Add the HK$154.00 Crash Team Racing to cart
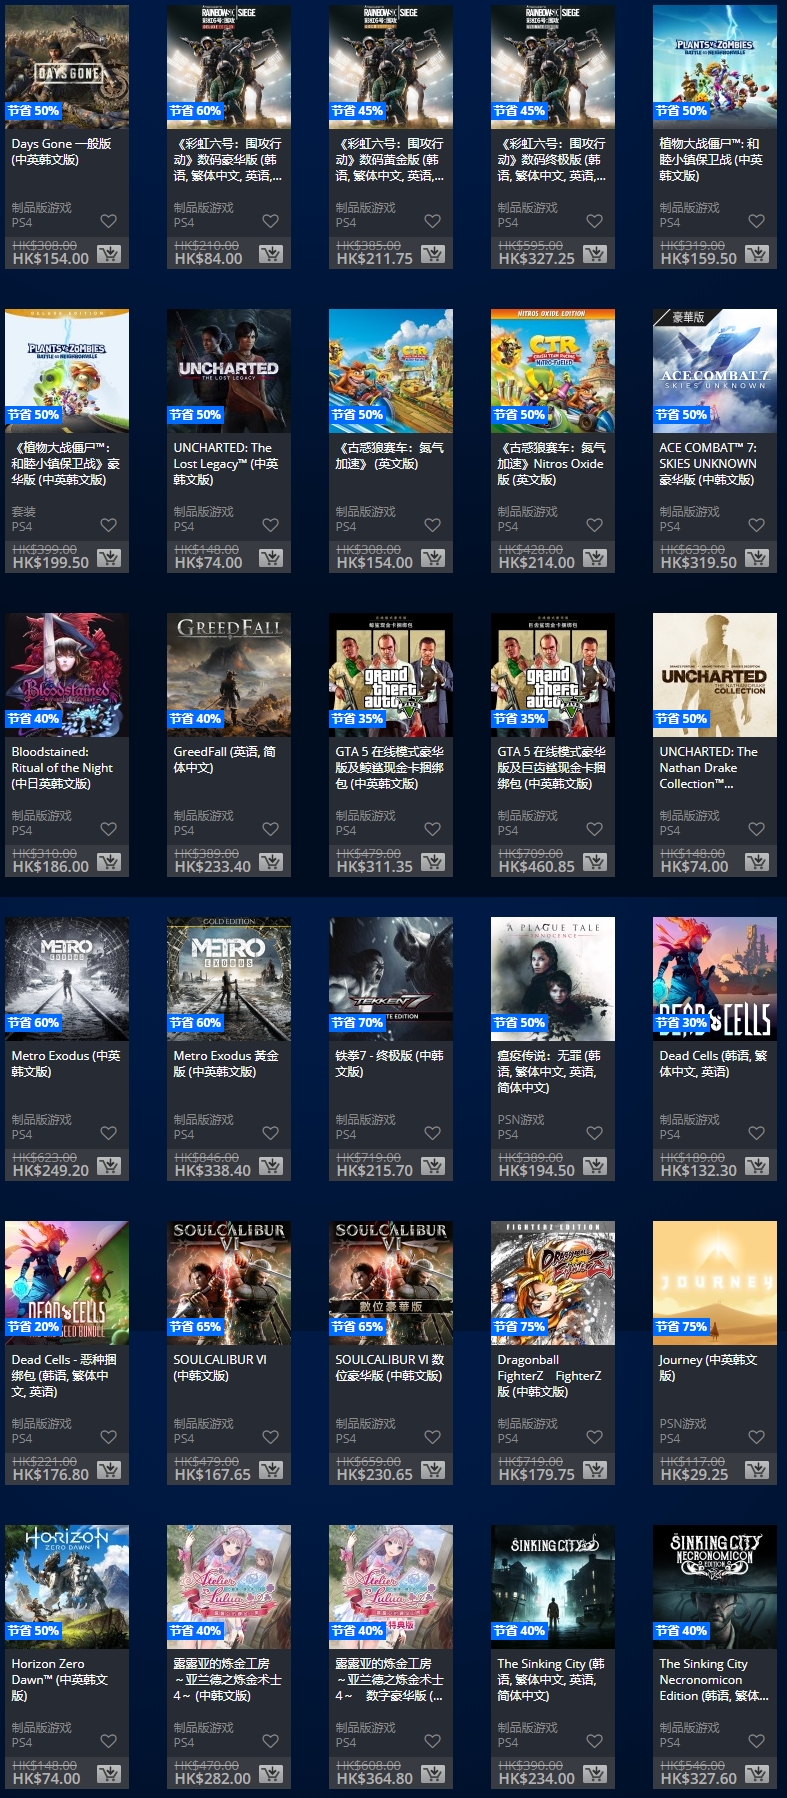The height and width of the screenshot is (1798, 787). (x=433, y=558)
